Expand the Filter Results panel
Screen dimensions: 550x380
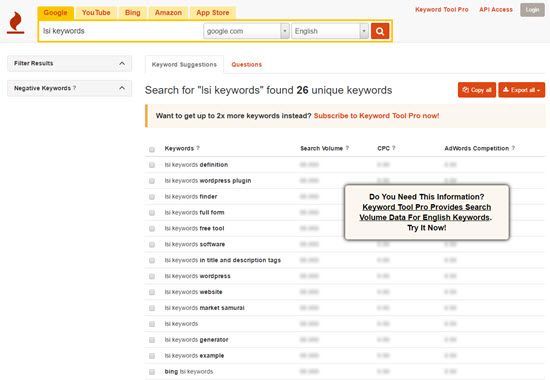coord(69,64)
